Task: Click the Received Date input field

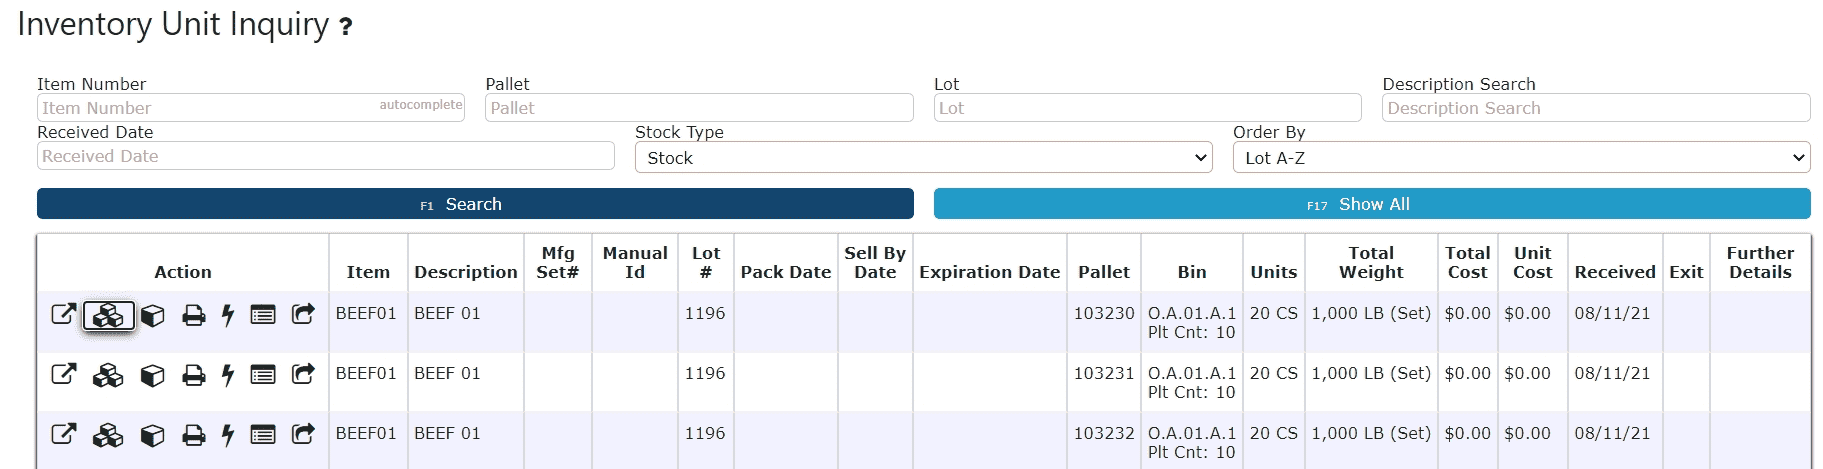Action: (326, 156)
